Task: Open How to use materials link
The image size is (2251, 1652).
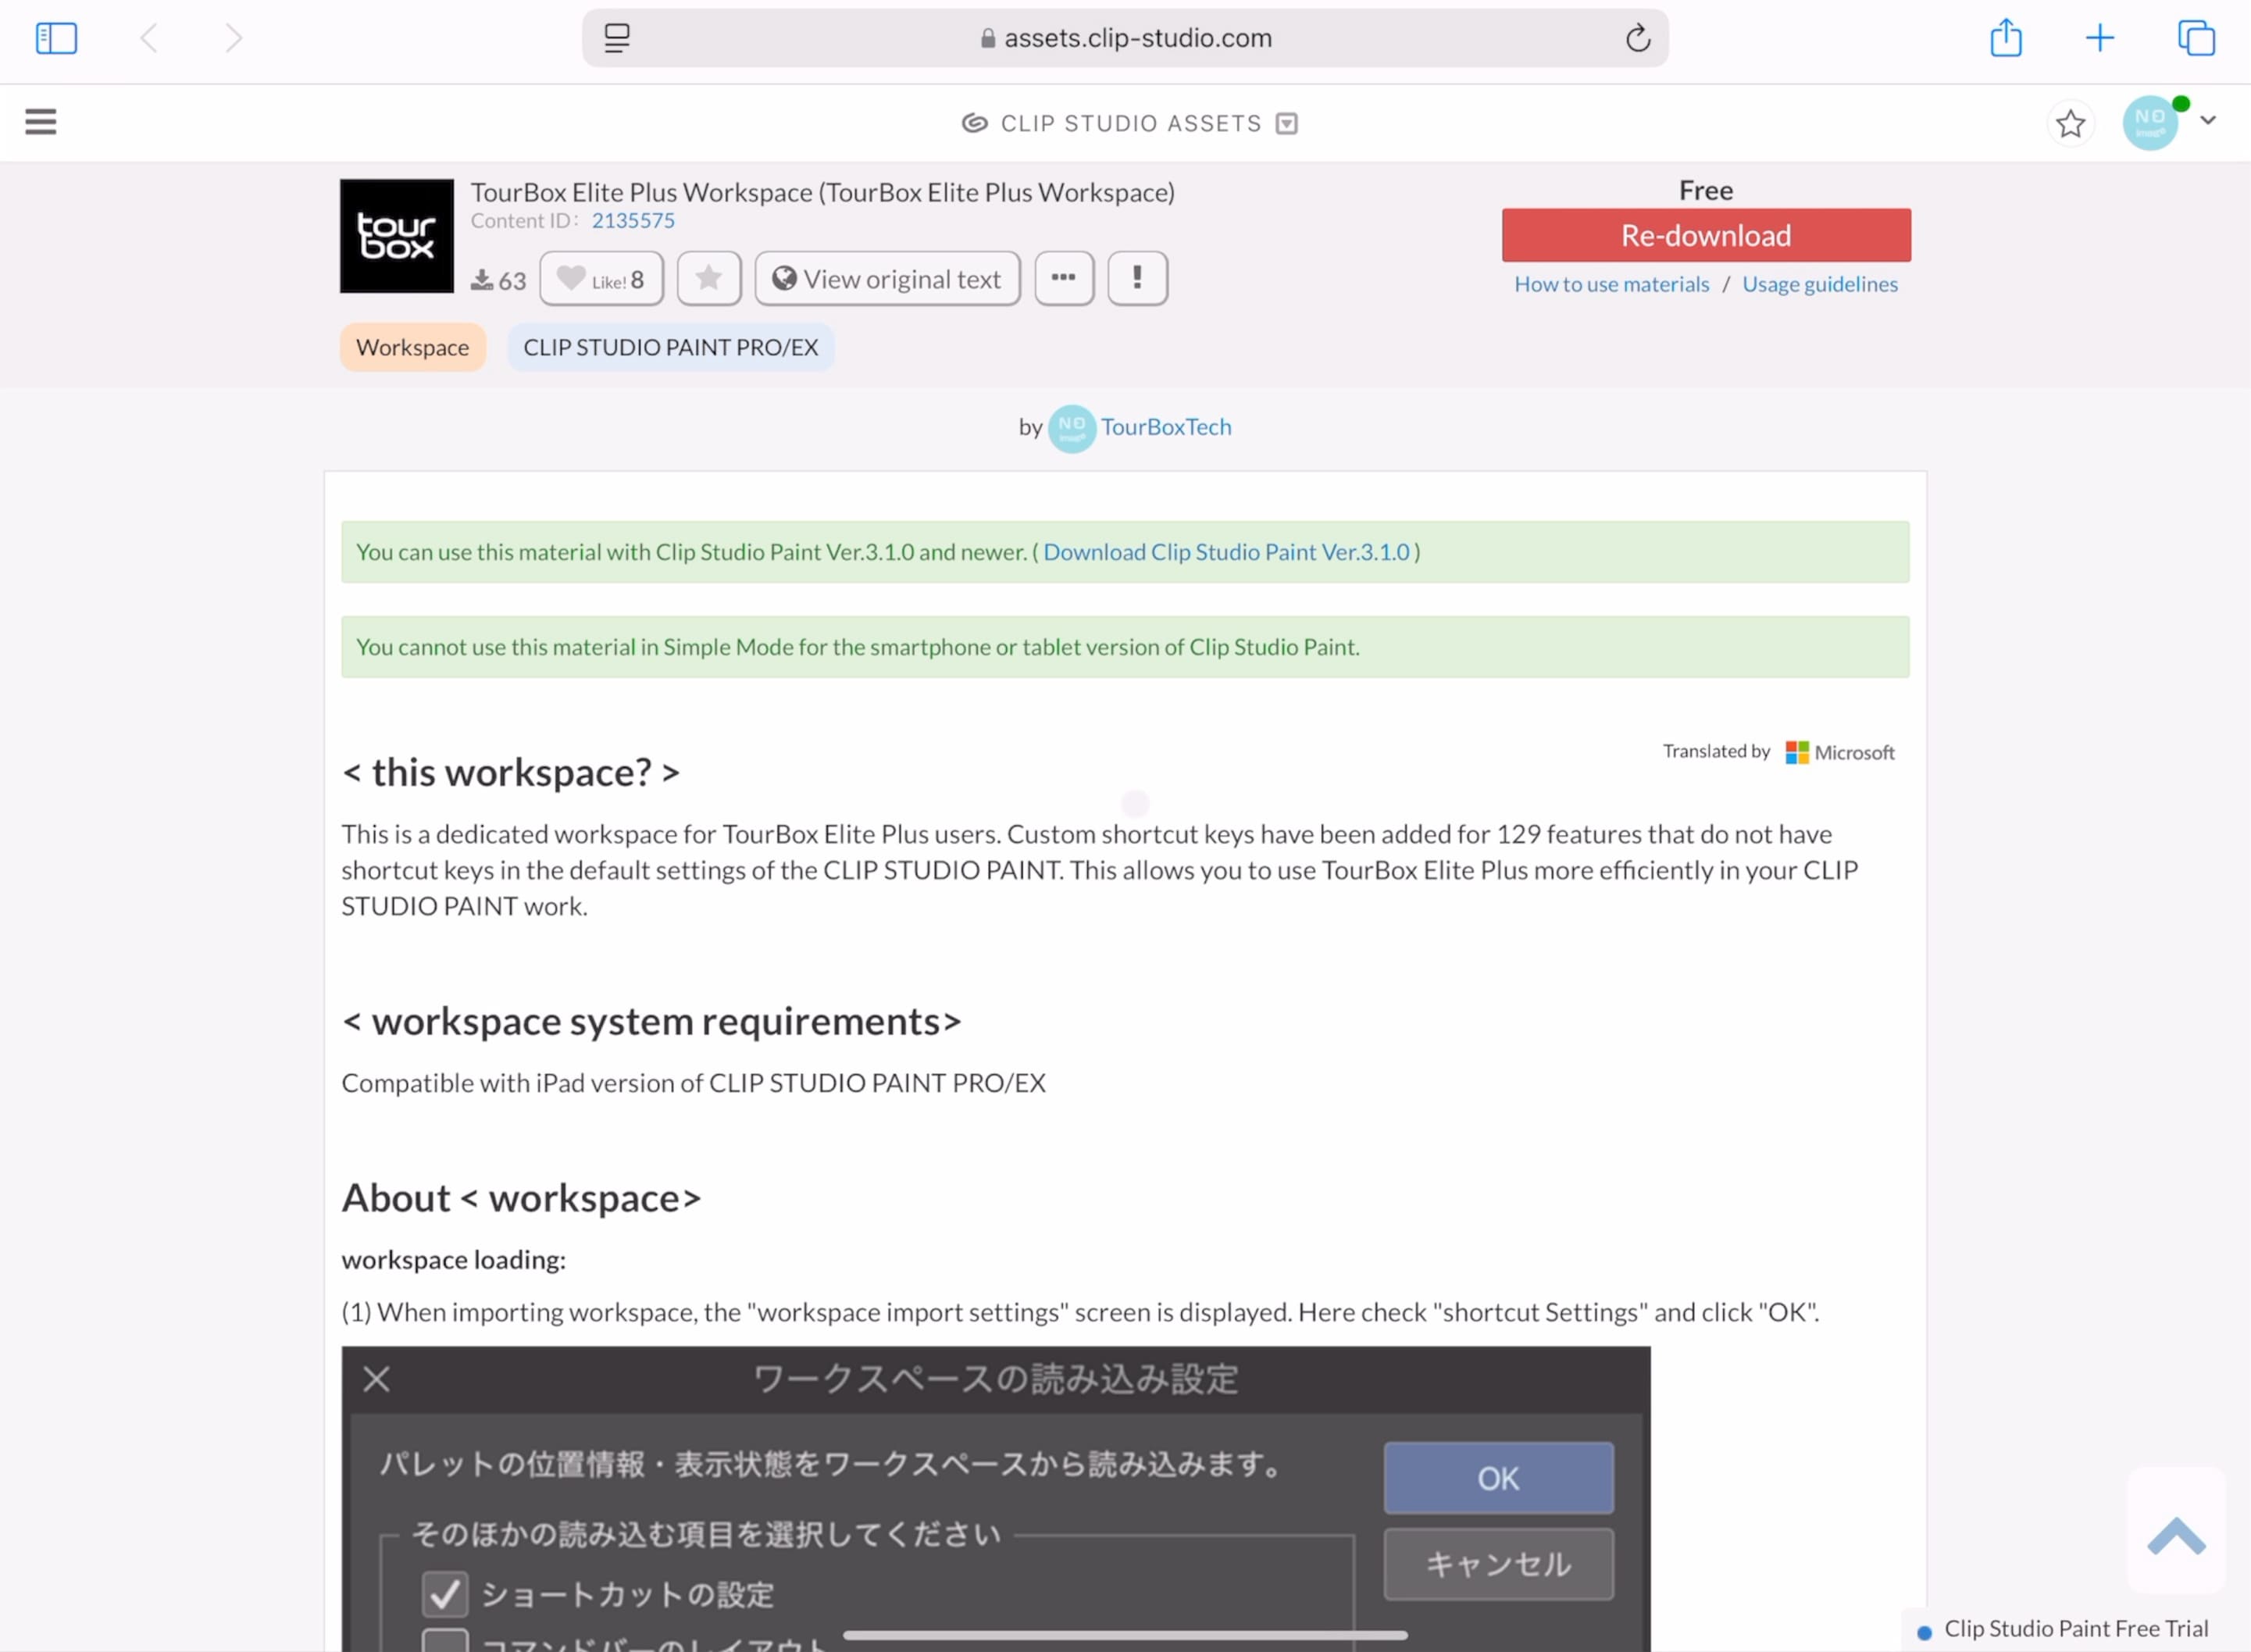Action: pos(1611,284)
